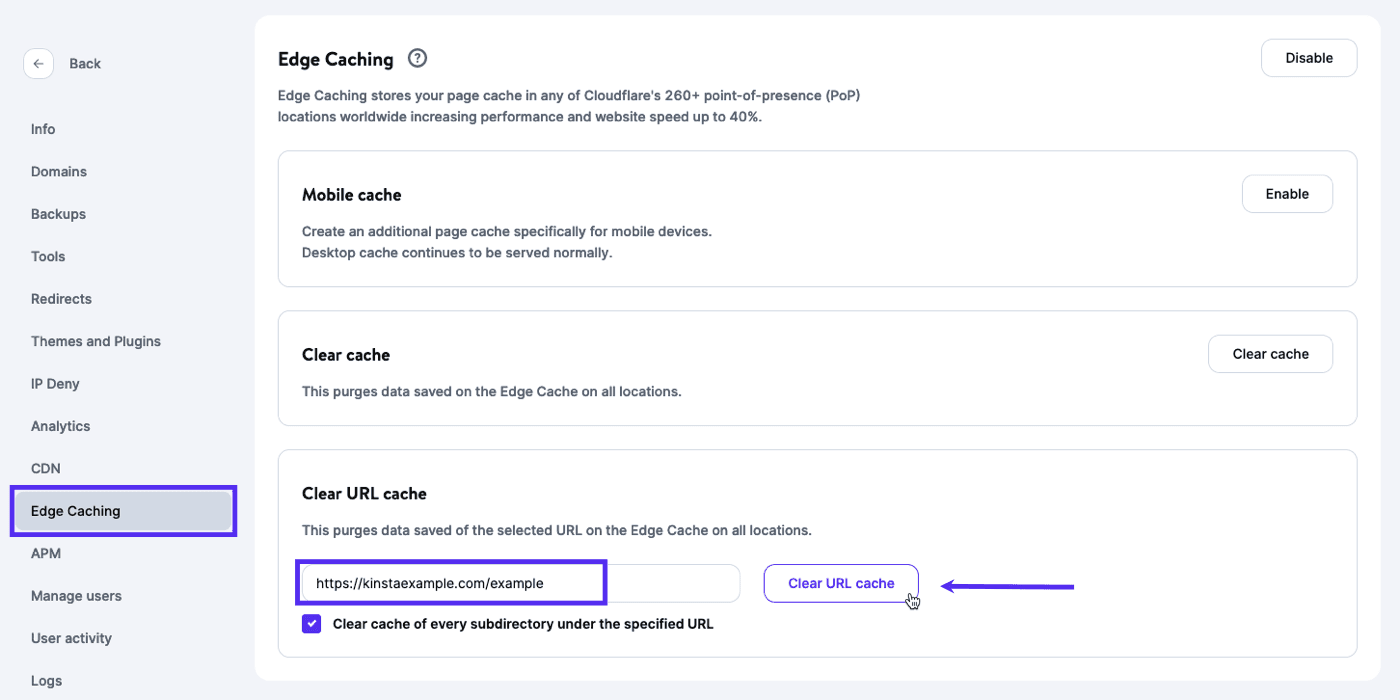View the User activity page
This screenshot has width=1400, height=700.
(x=71, y=637)
